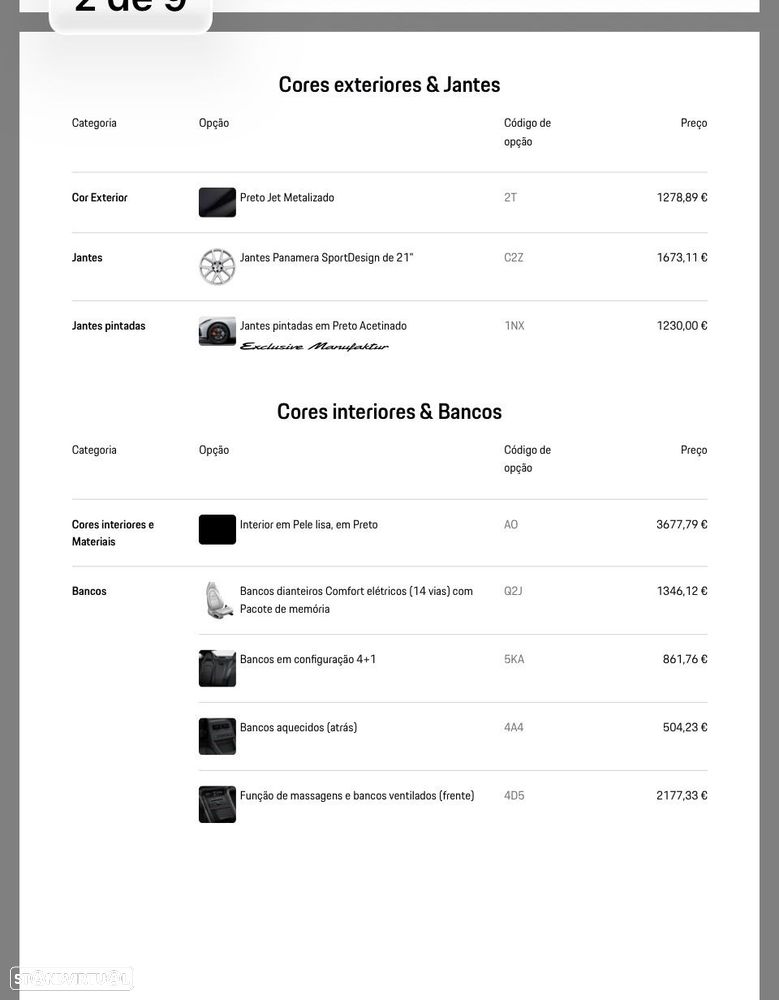Select the Bancos aquecidos (atrás) option text
Screen dimensions: 779x1000
(298, 728)
